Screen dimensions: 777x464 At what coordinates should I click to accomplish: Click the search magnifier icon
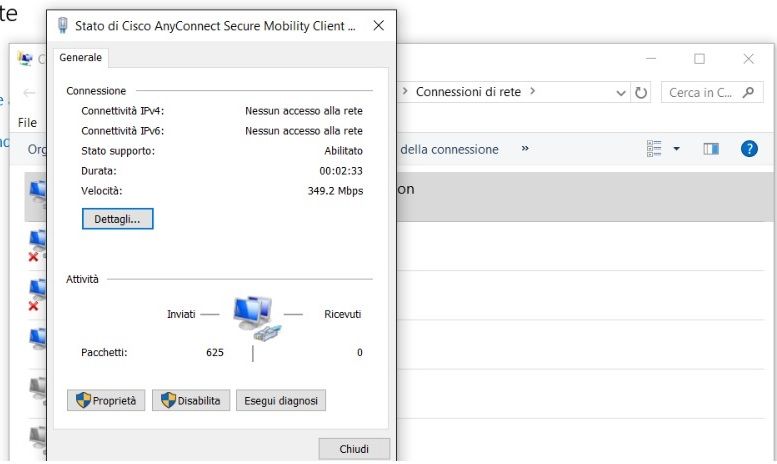coord(748,92)
